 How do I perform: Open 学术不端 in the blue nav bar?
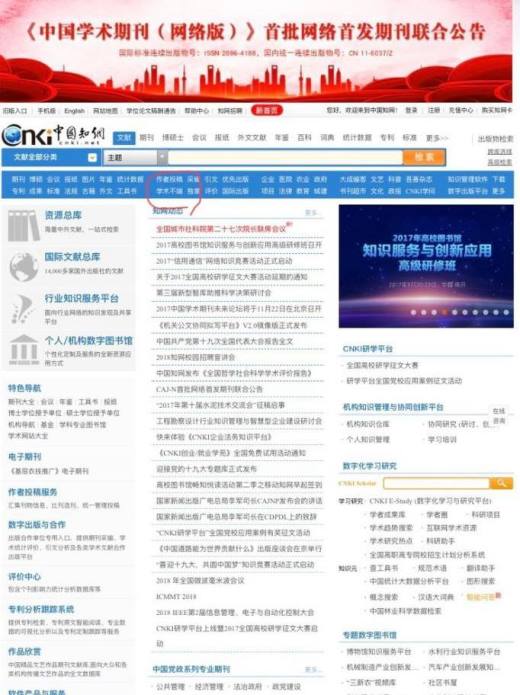tap(169, 191)
